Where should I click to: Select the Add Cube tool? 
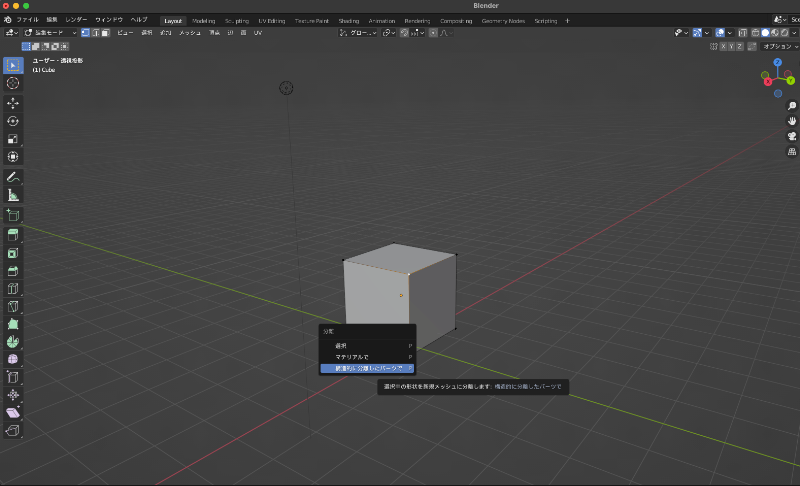coord(13,215)
